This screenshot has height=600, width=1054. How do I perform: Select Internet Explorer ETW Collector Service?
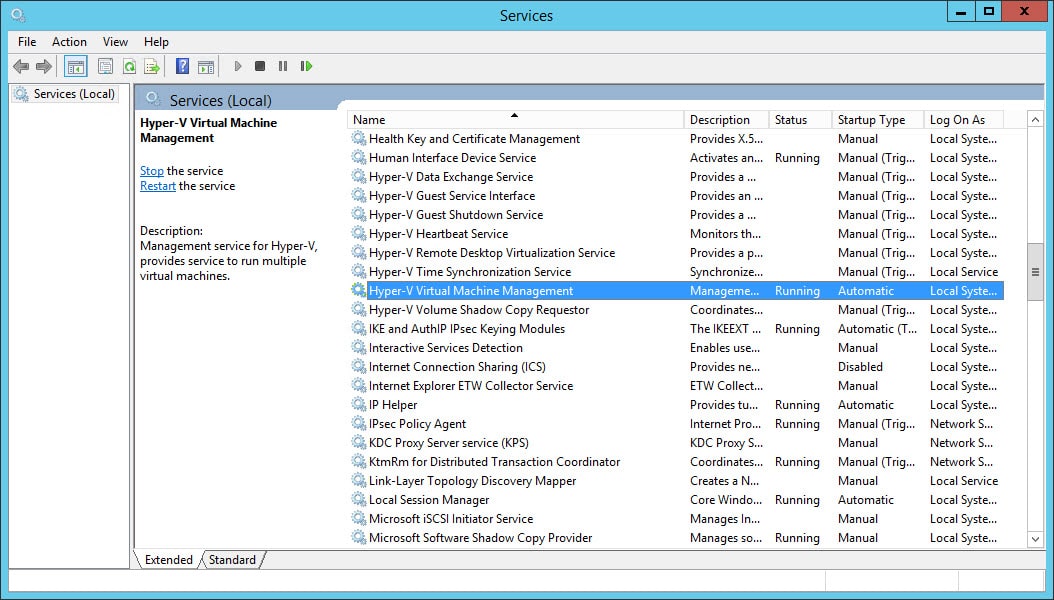pyautogui.click(x=676, y=386)
